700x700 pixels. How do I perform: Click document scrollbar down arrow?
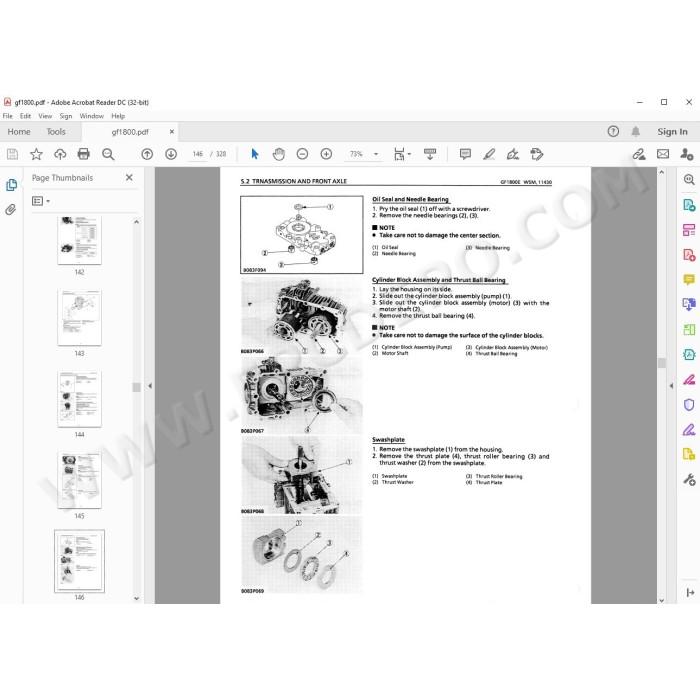[x=662, y=600]
